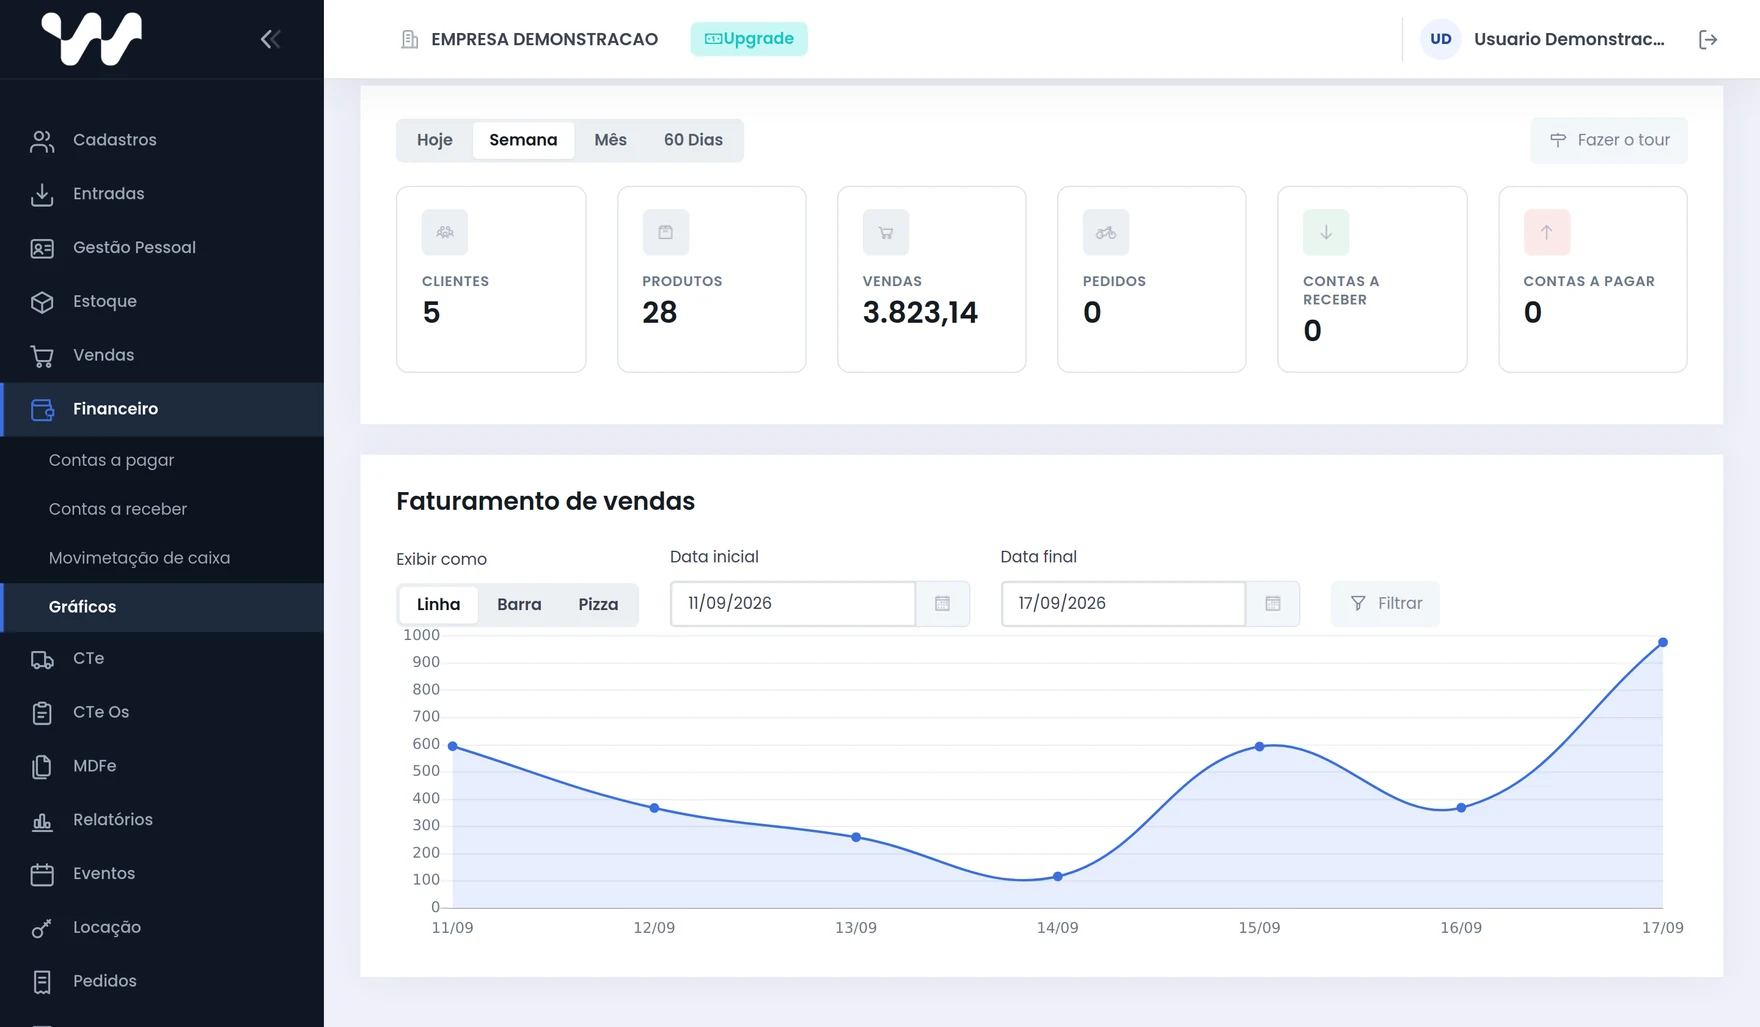Click the Upgrade button
This screenshot has width=1760, height=1027.
click(x=749, y=39)
